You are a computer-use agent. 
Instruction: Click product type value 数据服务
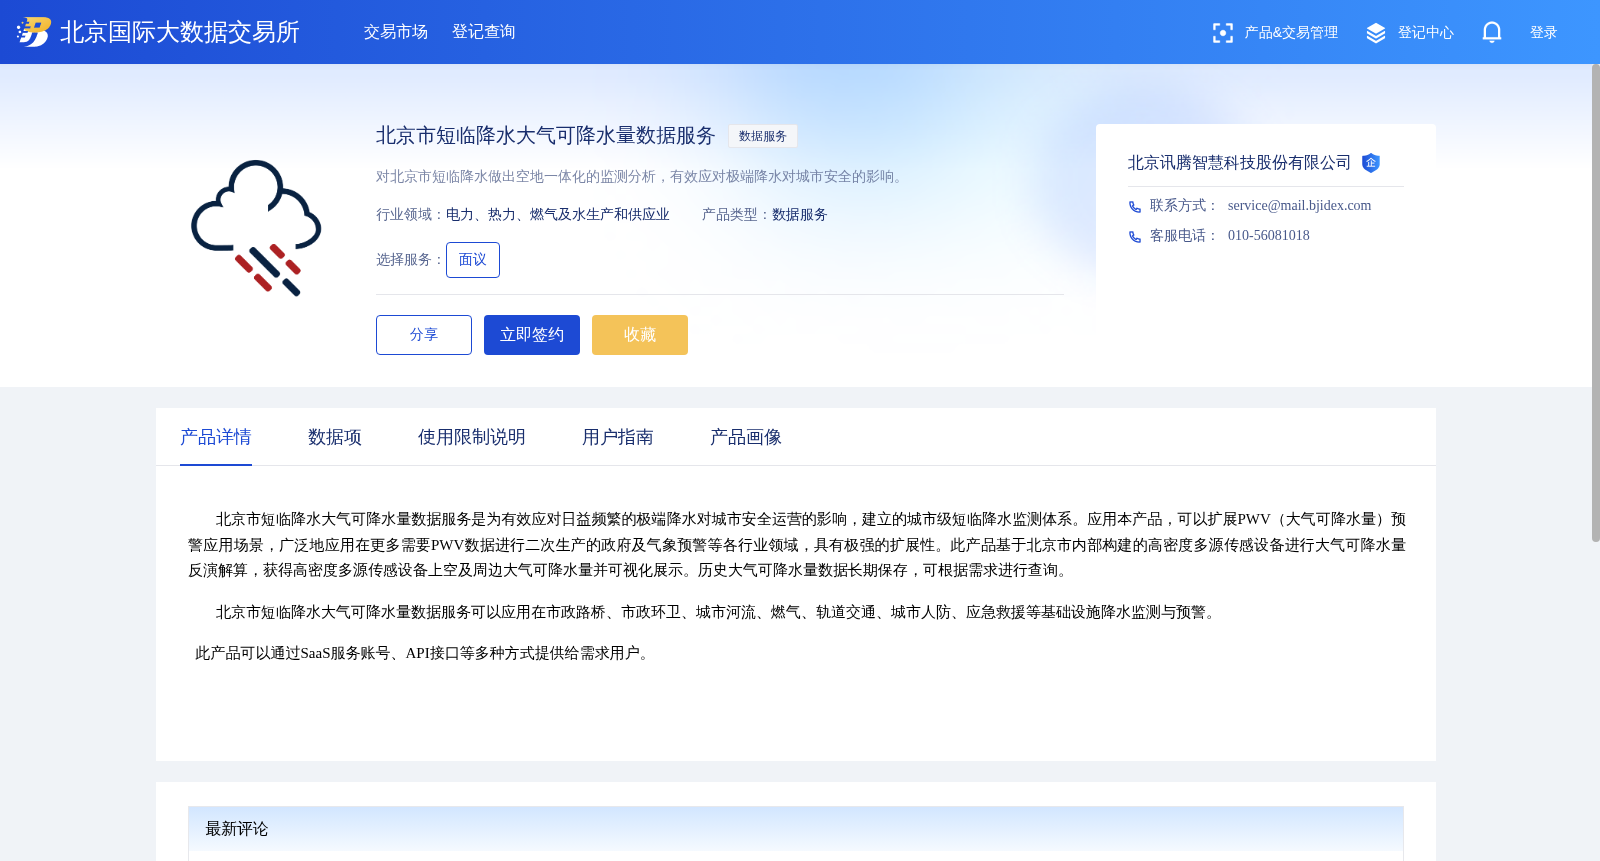tap(800, 215)
